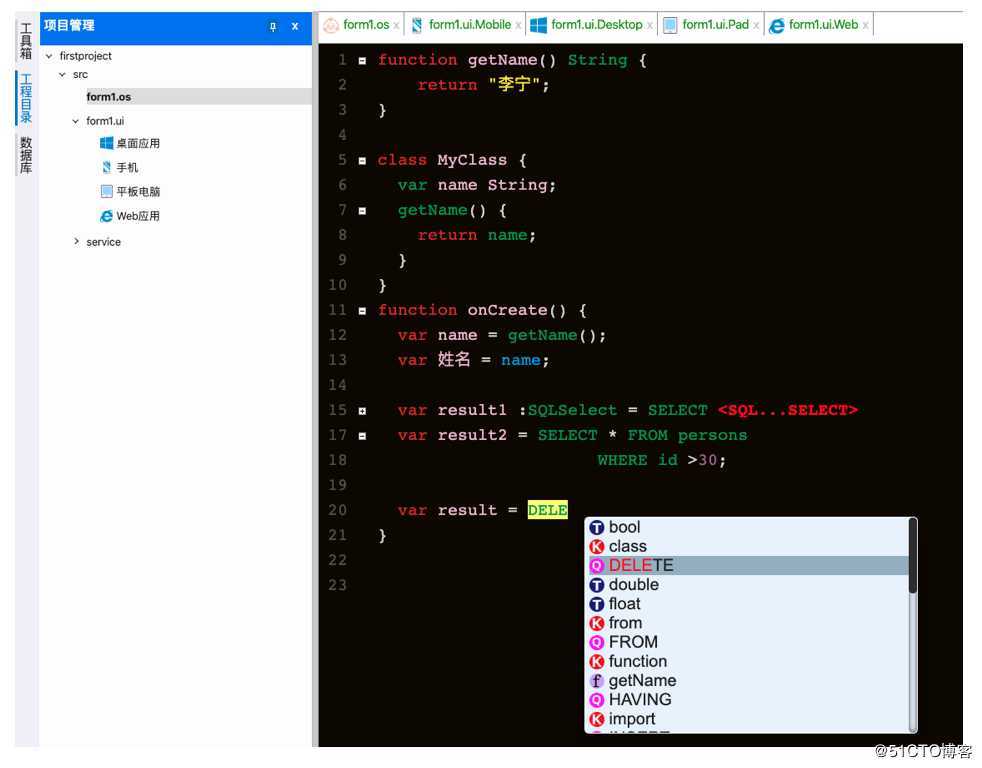Switch to the form1.os editor tab
This screenshot has height=768, width=982.
(x=366, y=25)
